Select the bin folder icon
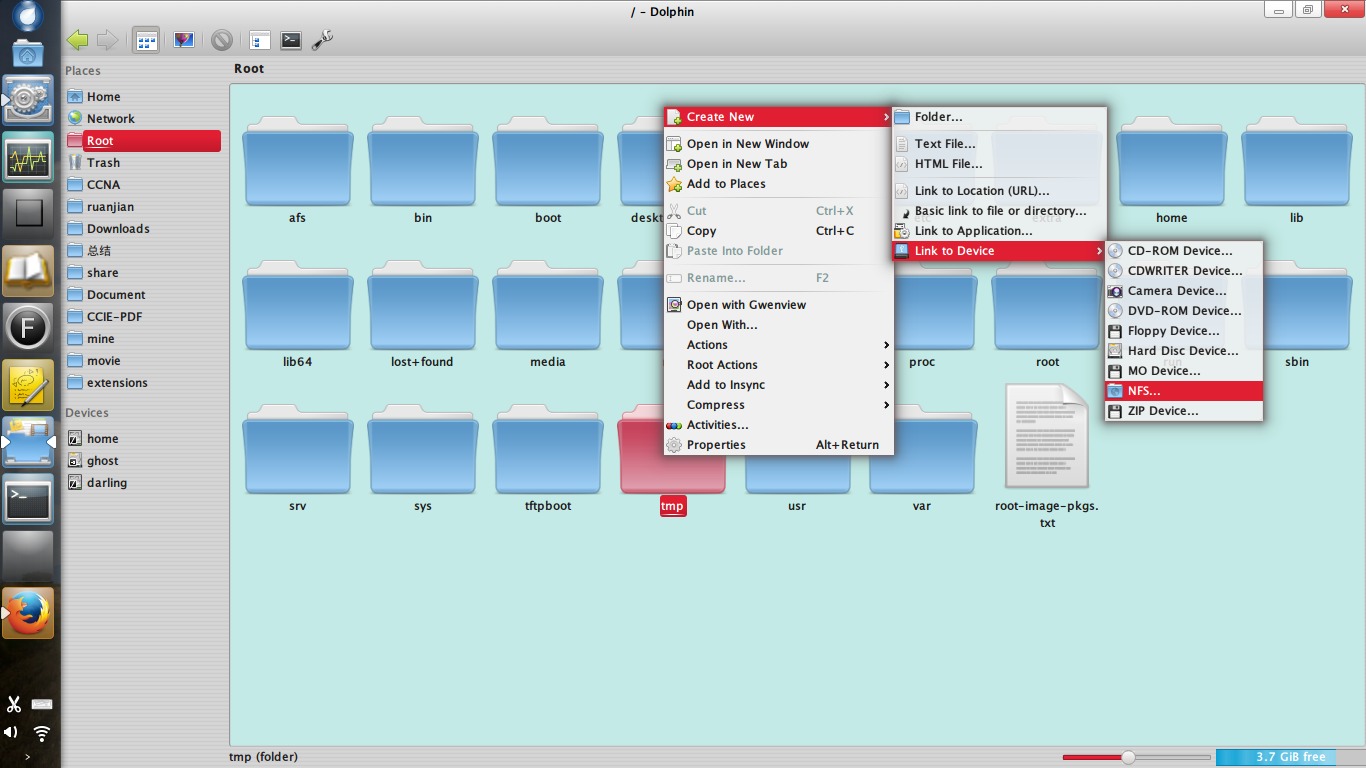The width and height of the screenshot is (1366, 768). point(423,161)
